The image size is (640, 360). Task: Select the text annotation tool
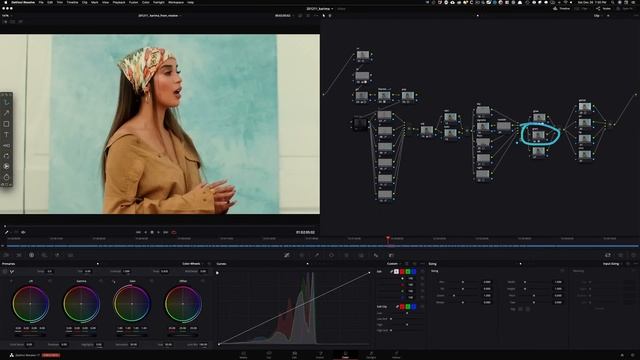pos(6,134)
